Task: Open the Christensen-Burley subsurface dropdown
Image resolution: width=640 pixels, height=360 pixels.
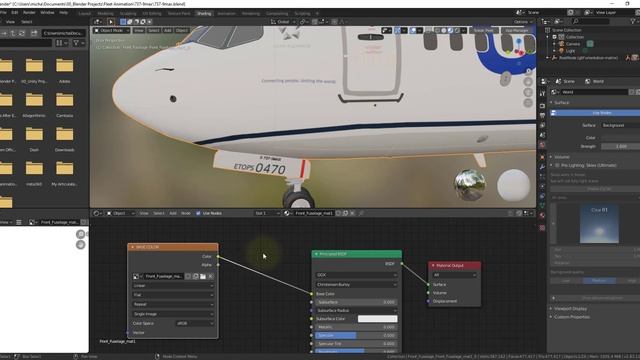Action: 356,284
